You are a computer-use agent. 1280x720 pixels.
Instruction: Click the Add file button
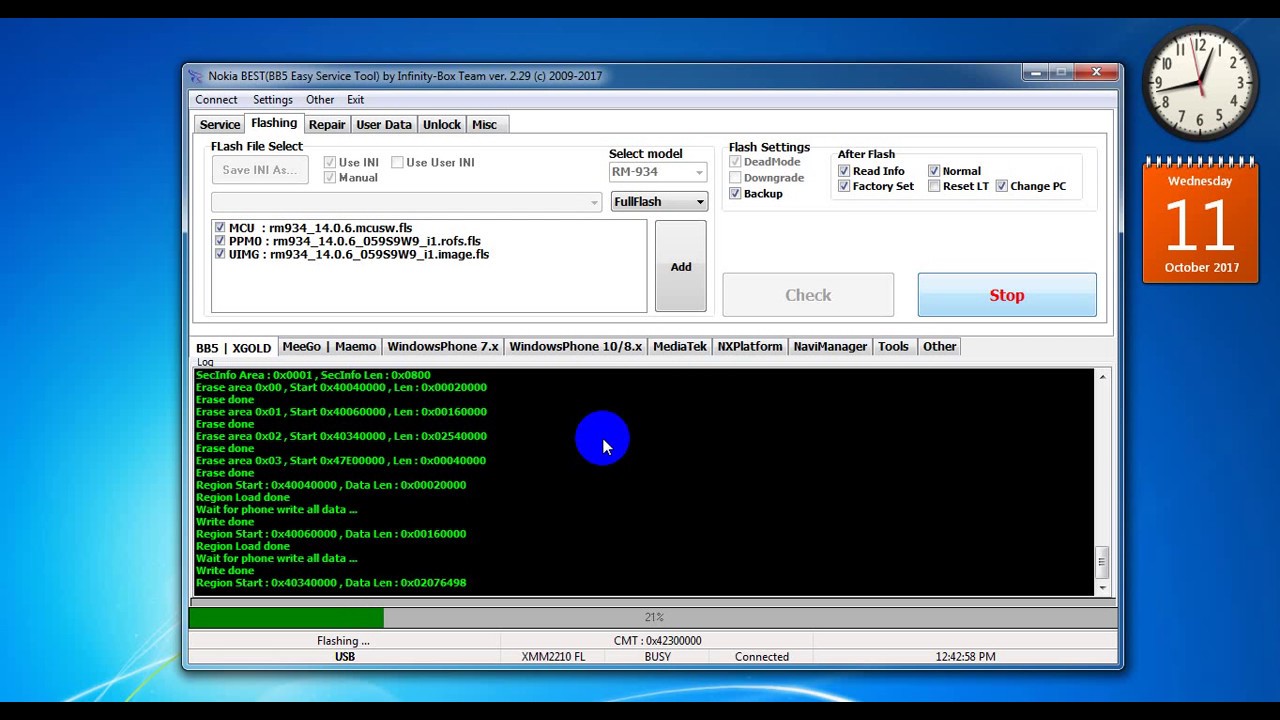click(681, 267)
